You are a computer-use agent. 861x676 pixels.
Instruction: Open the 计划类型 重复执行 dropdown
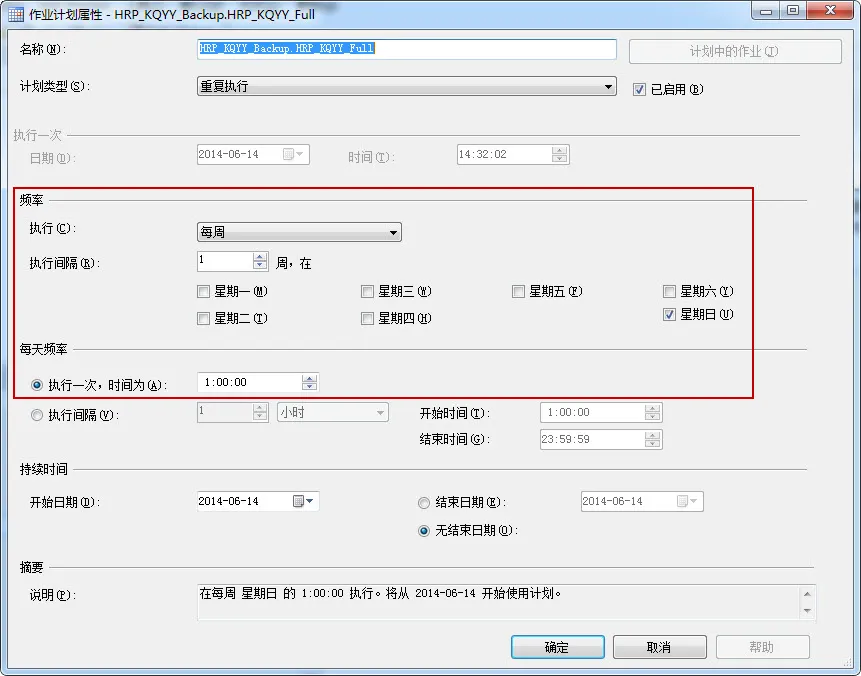406,86
